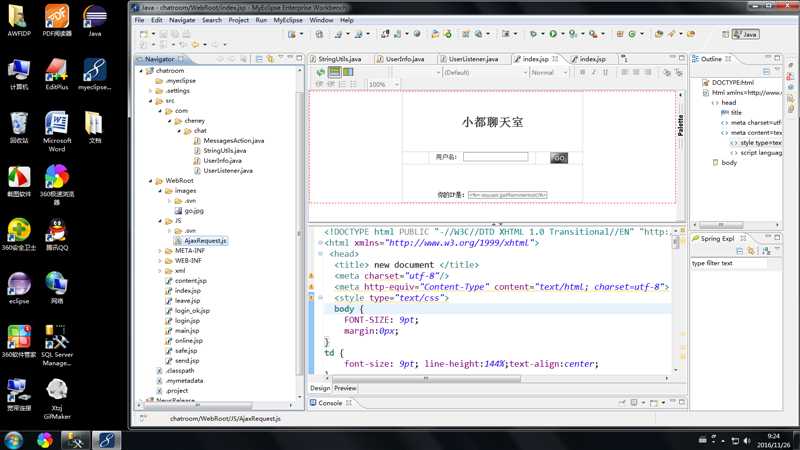Viewport: 800px width, 450px height.
Task: Toggle Underline formatting in design toolbar
Action: [606, 72]
